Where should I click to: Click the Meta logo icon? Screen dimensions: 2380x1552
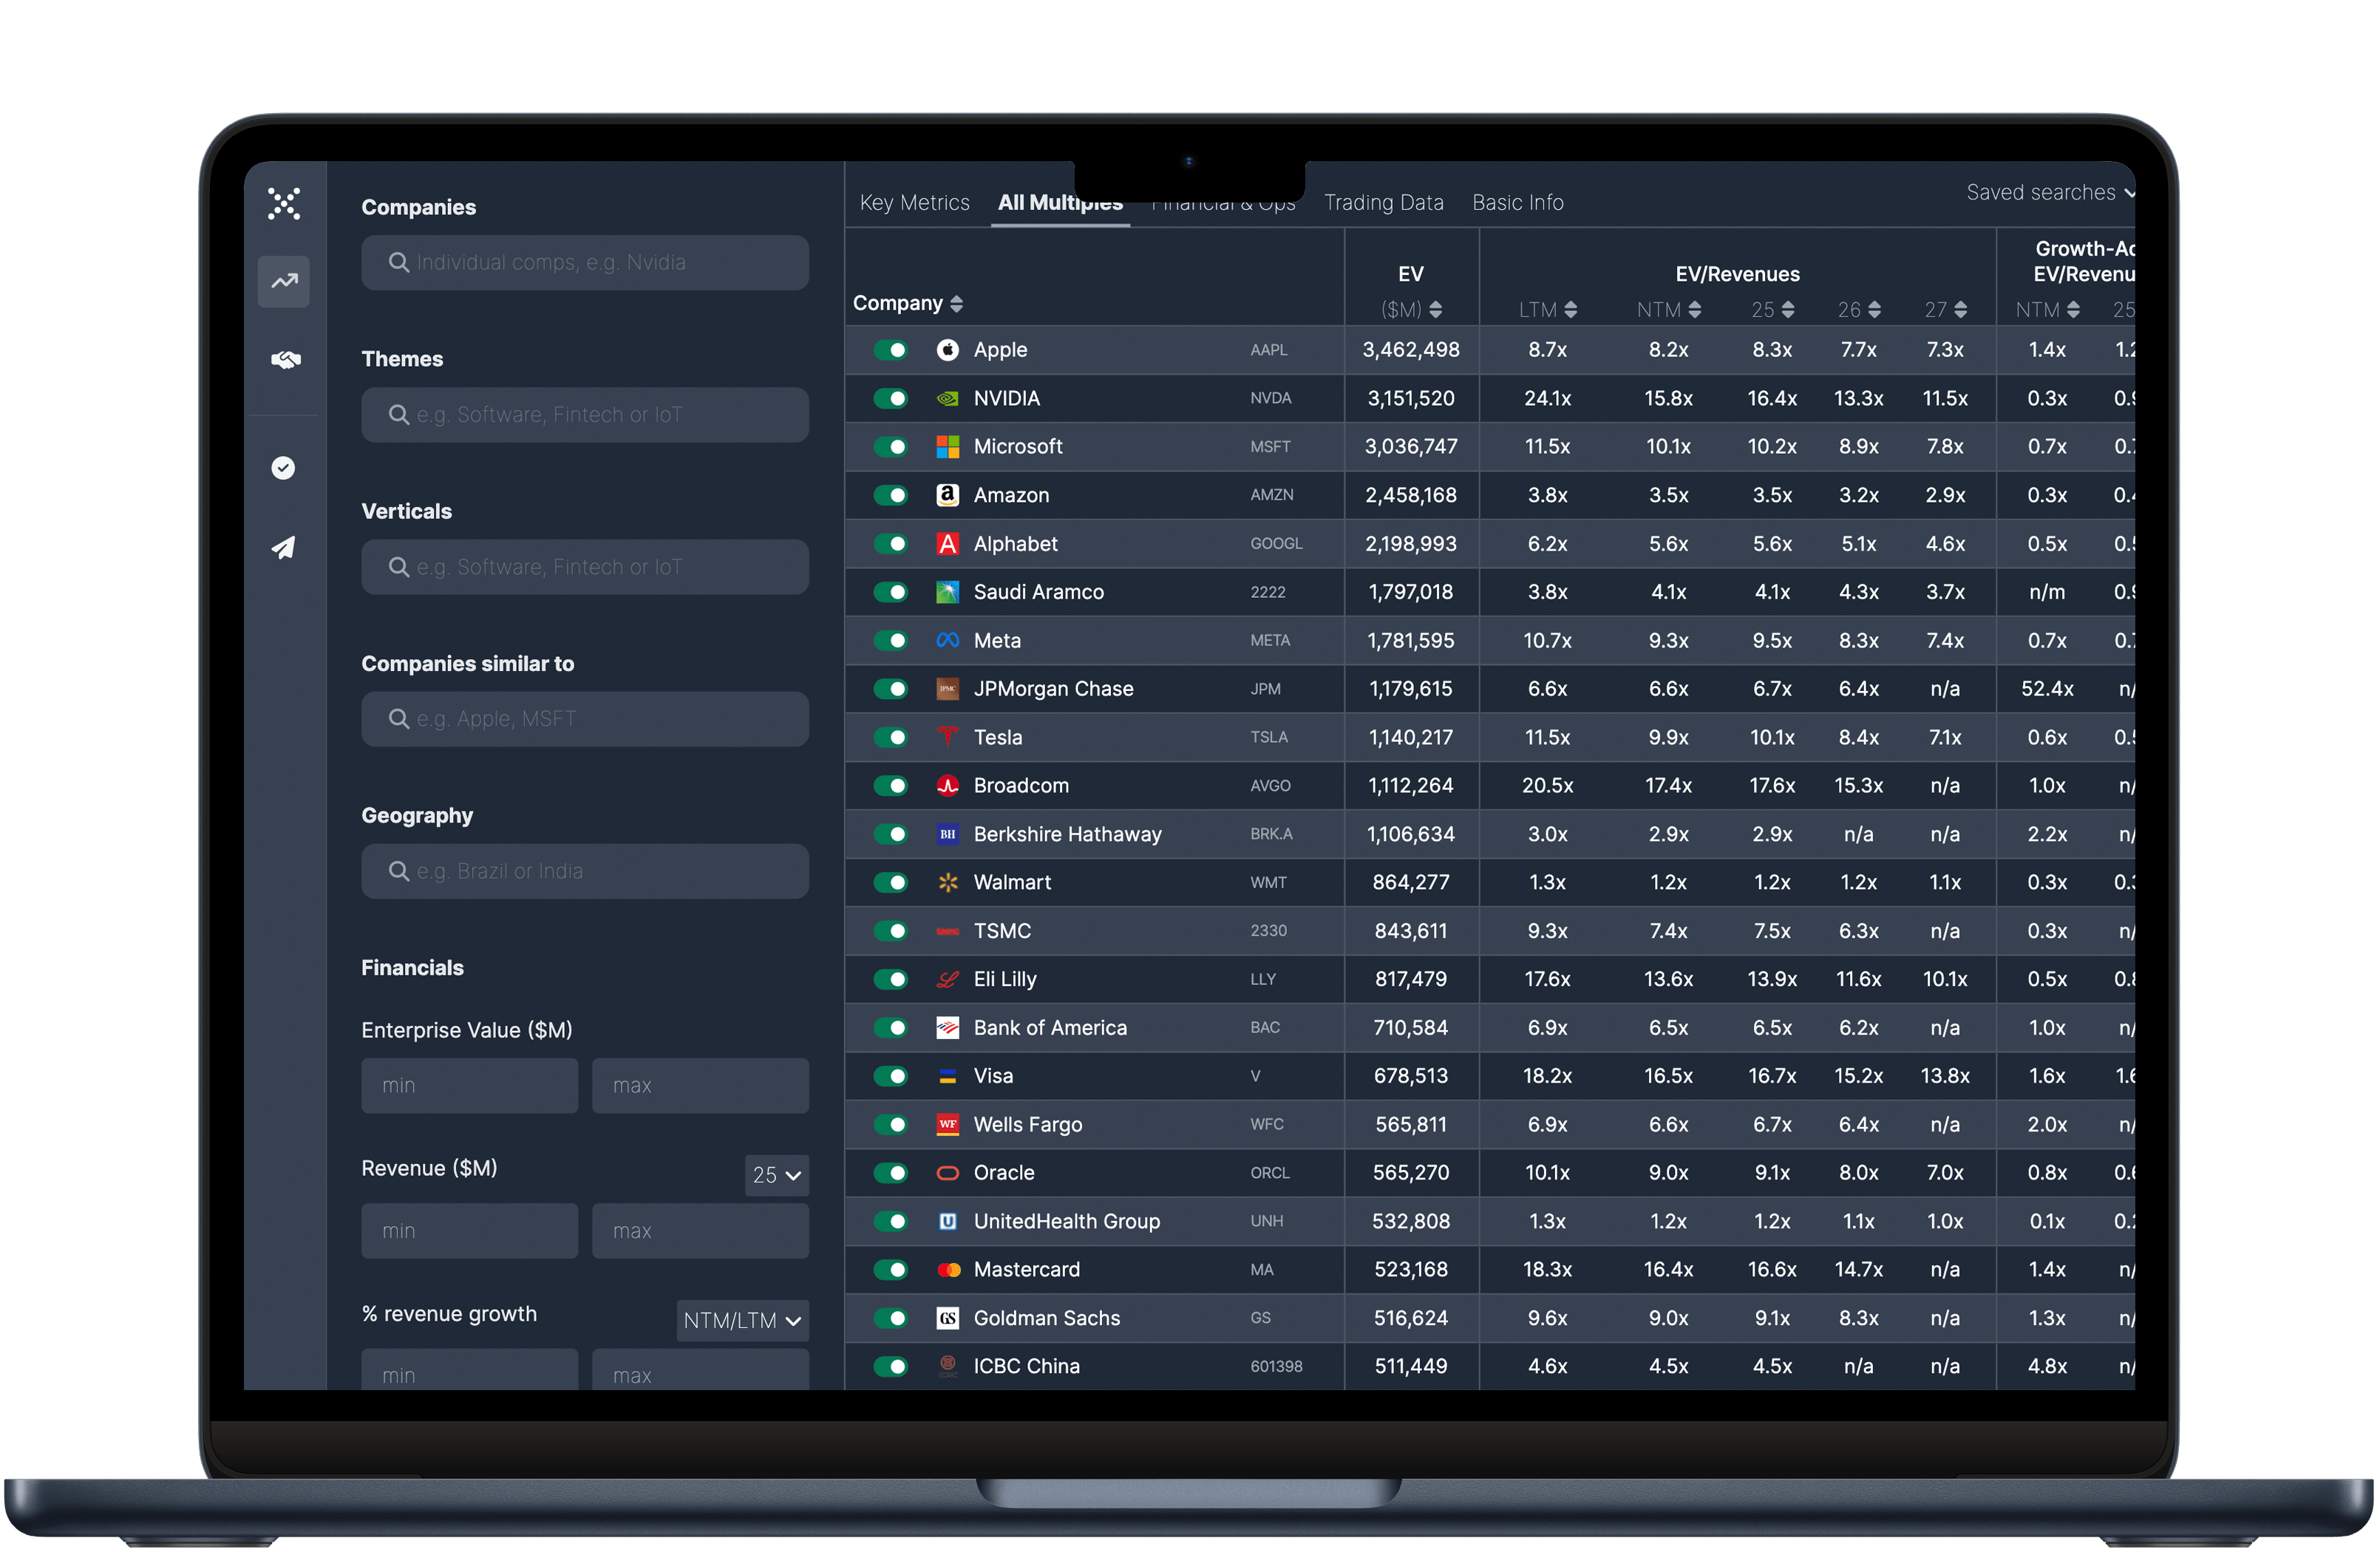point(947,640)
